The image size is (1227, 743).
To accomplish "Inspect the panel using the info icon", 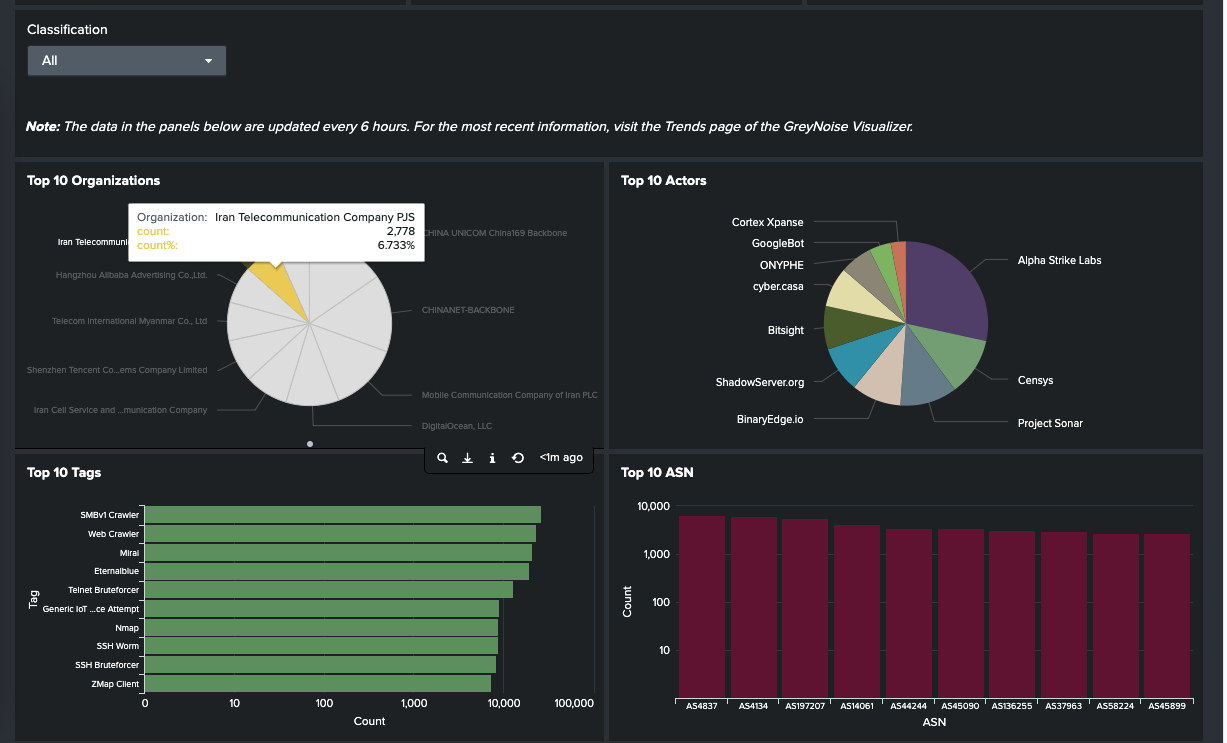I will click(x=492, y=458).
